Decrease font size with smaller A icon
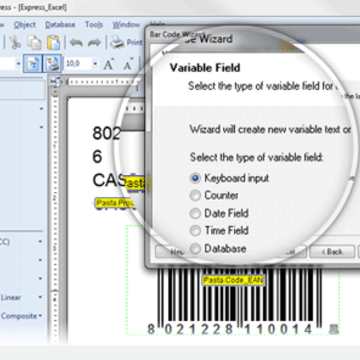 pos(128,64)
